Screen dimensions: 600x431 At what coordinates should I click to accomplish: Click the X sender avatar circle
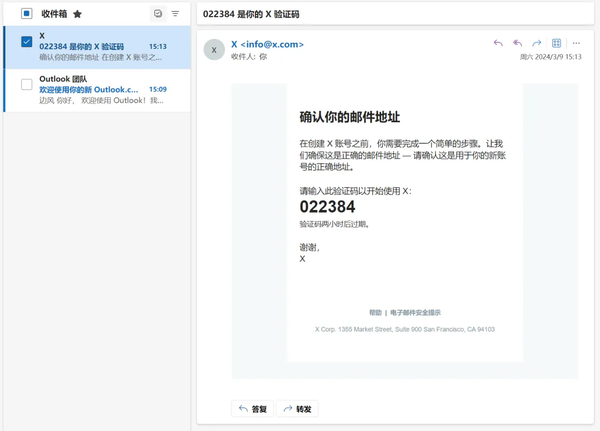click(214, 50)
